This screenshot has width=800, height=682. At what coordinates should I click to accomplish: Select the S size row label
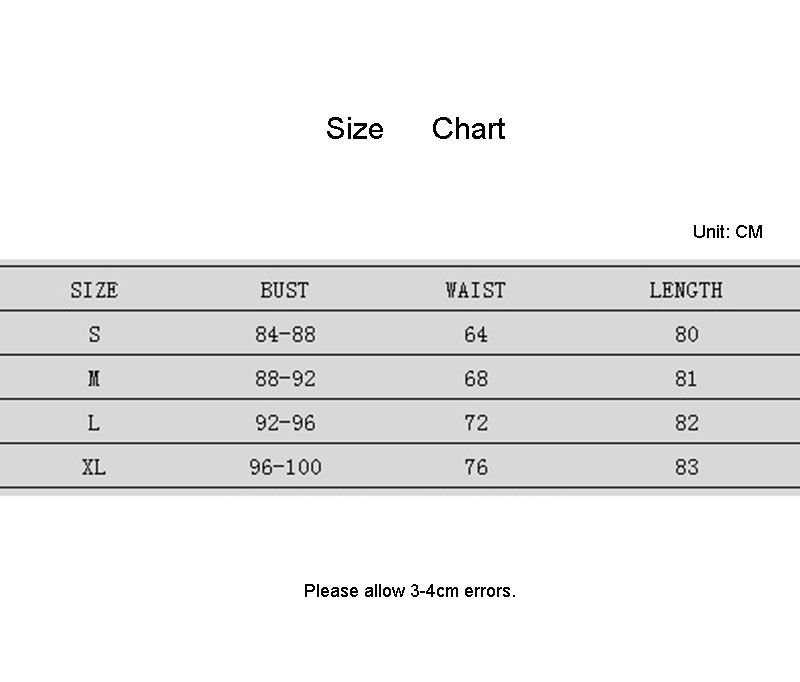click(x=94, y=335)
